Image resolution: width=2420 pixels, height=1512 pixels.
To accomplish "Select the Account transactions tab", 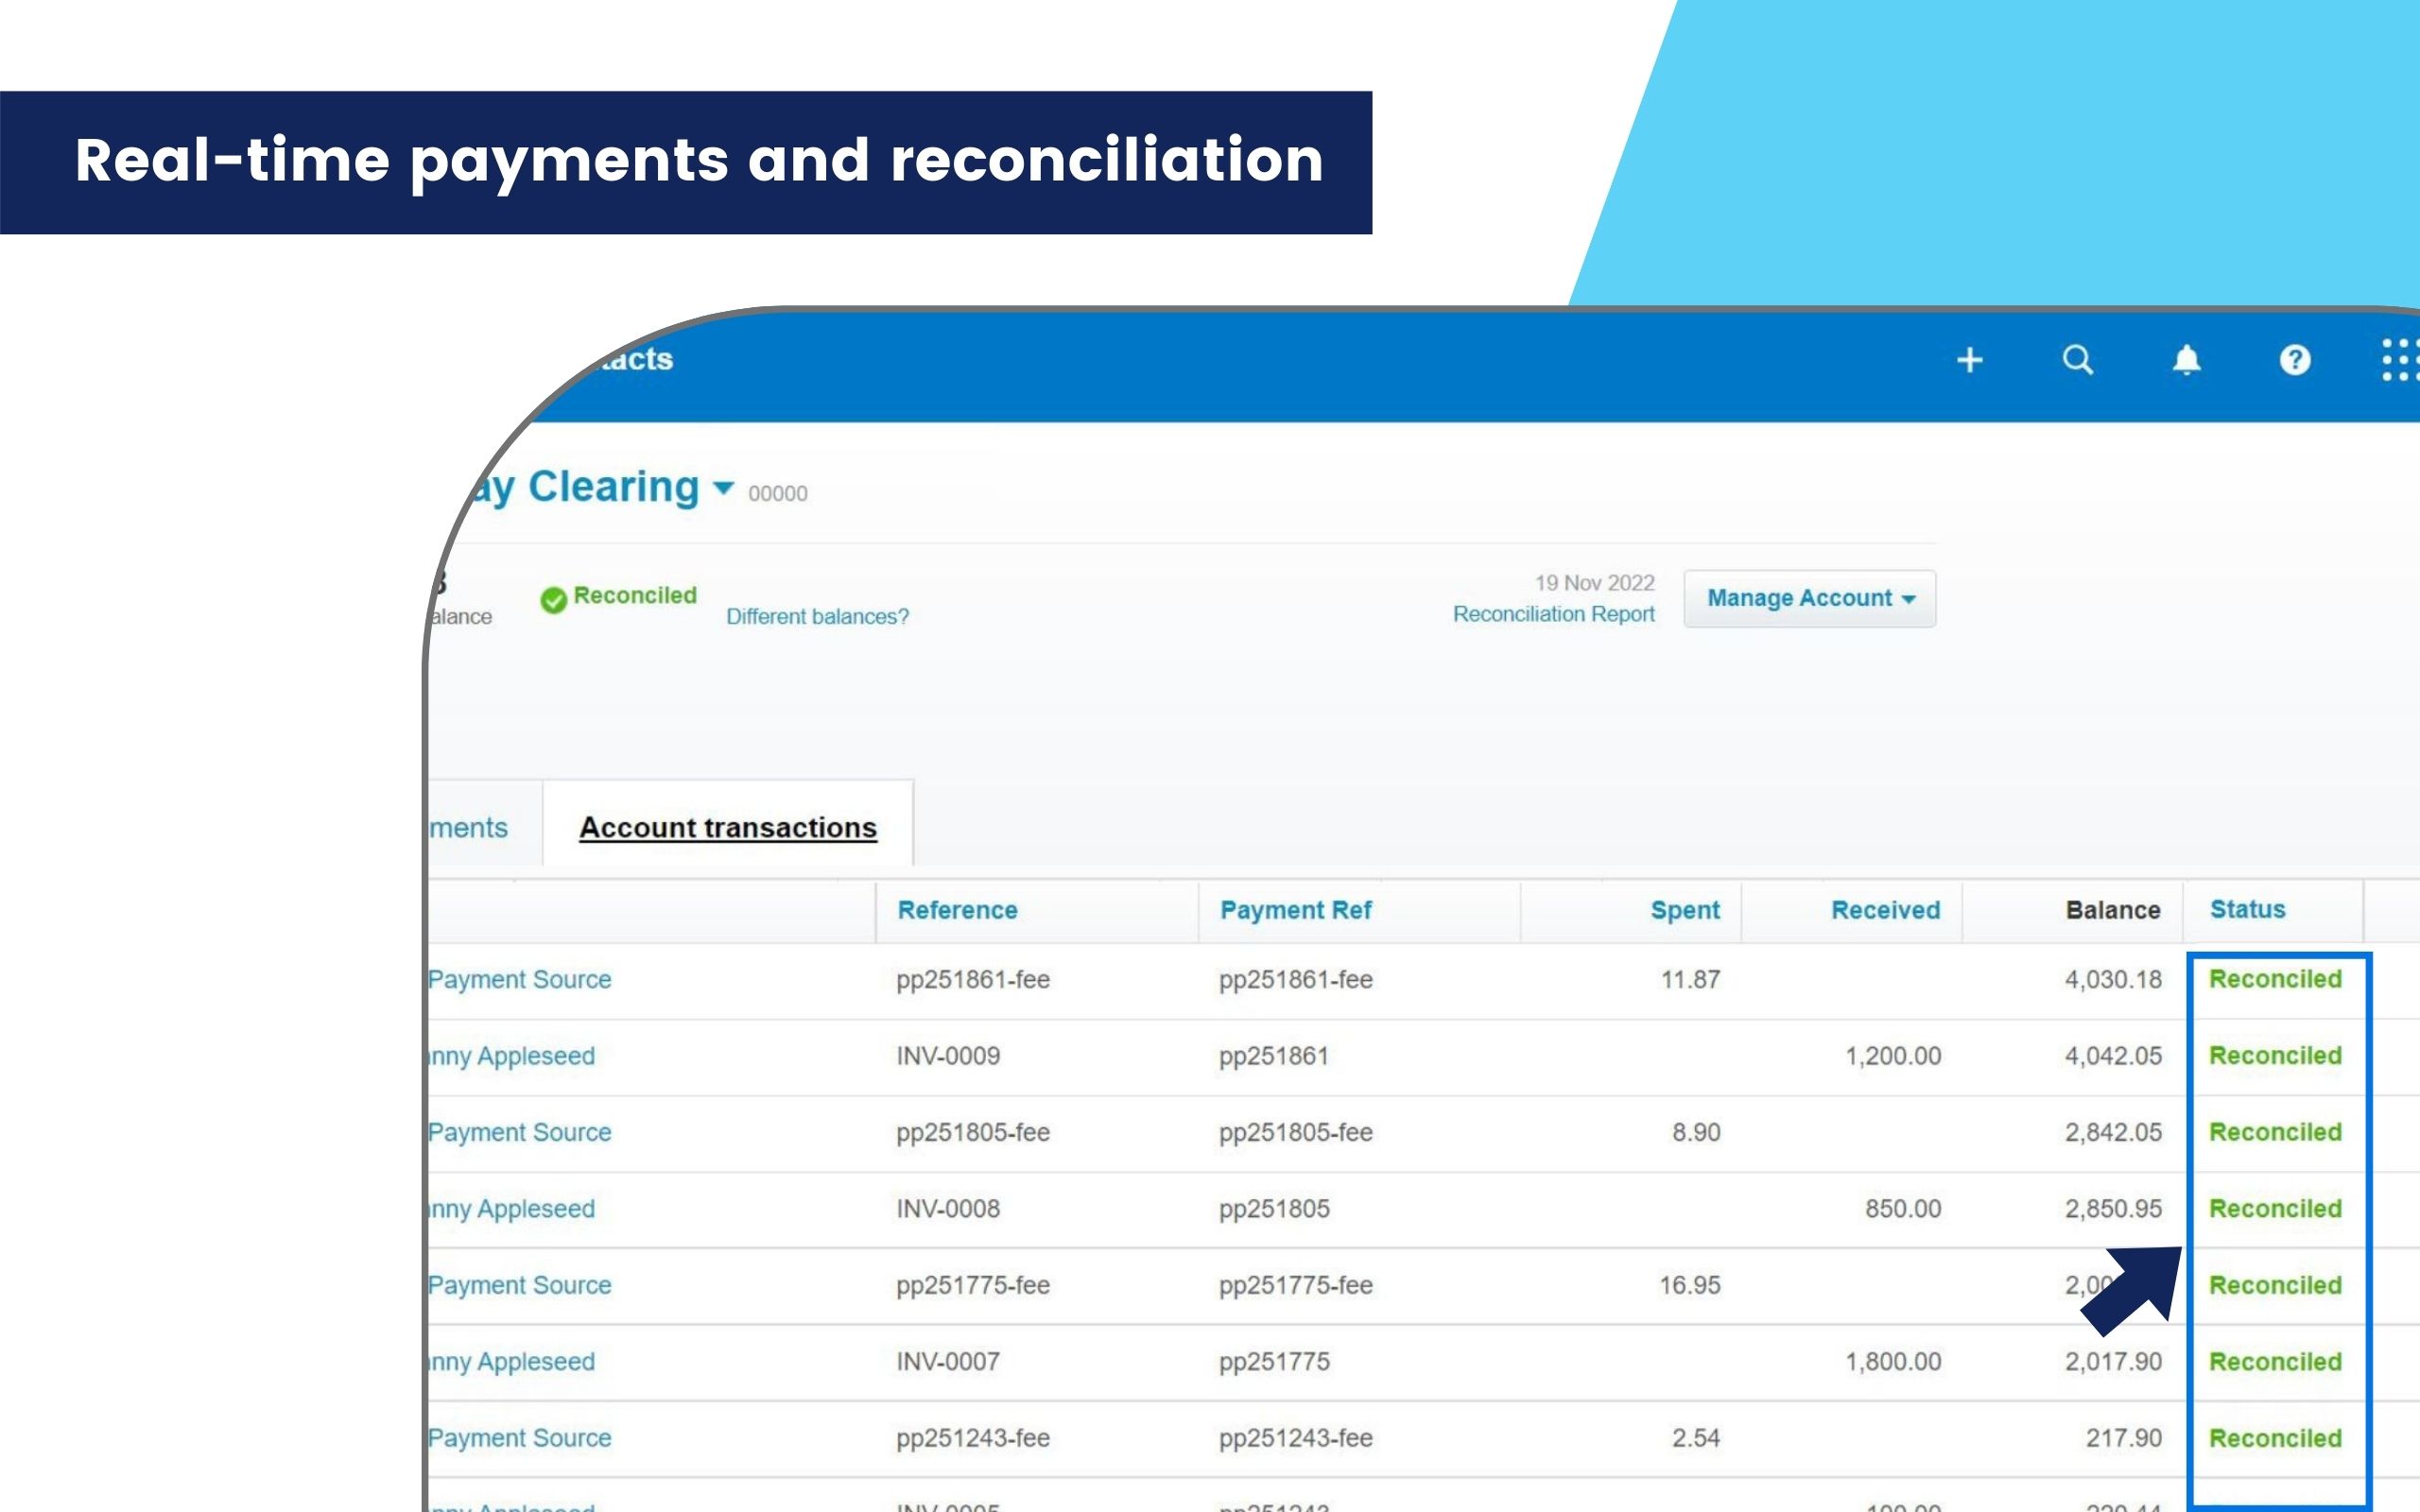I will [x=728, y=826].
